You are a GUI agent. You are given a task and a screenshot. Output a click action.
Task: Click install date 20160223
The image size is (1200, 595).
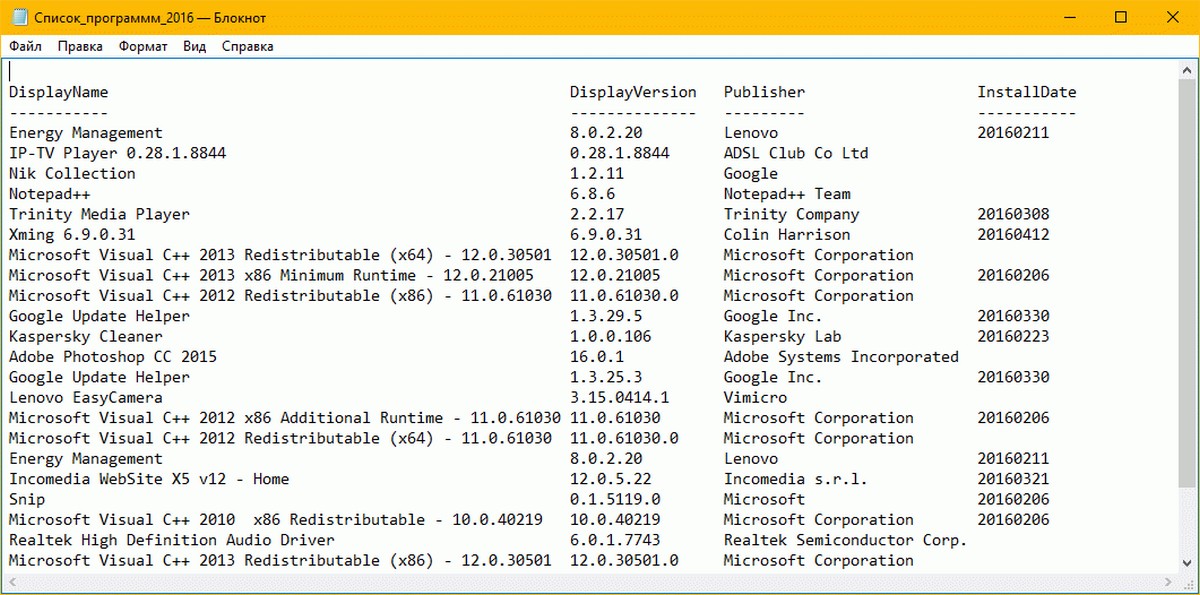tap(1014, 336)
